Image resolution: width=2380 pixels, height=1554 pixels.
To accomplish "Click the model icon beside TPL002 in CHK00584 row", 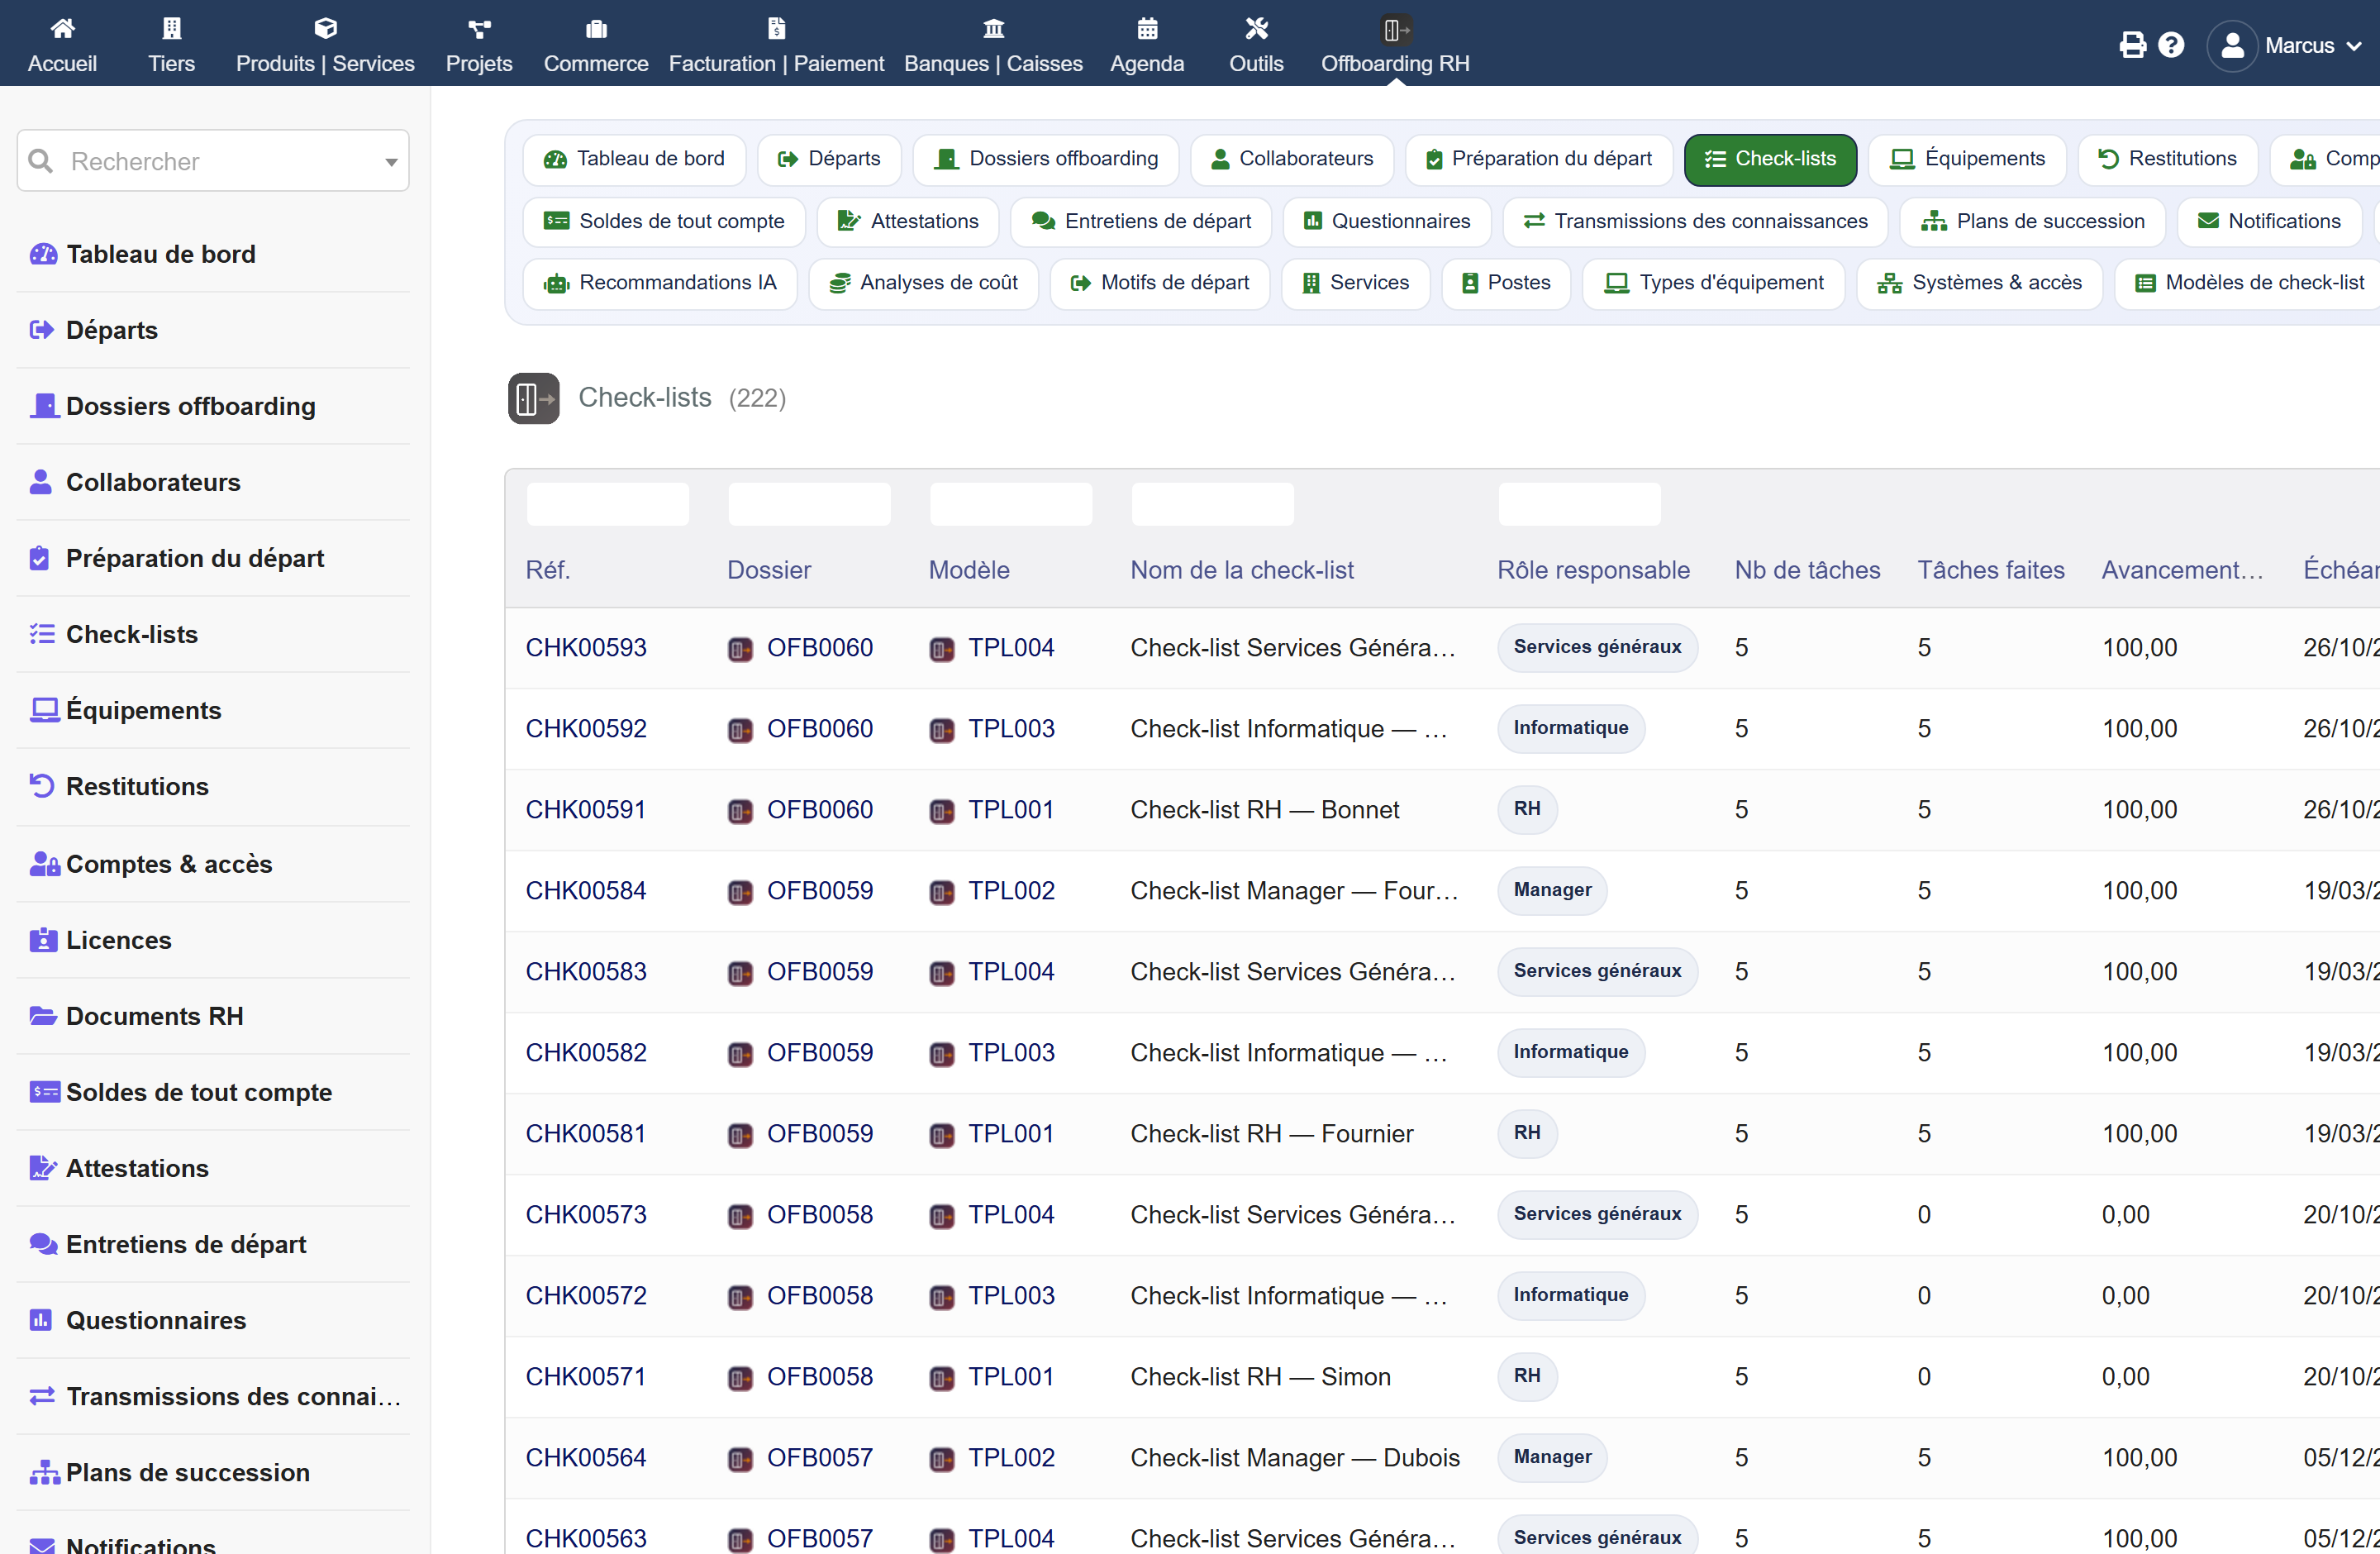I will (x=942, y=892).
